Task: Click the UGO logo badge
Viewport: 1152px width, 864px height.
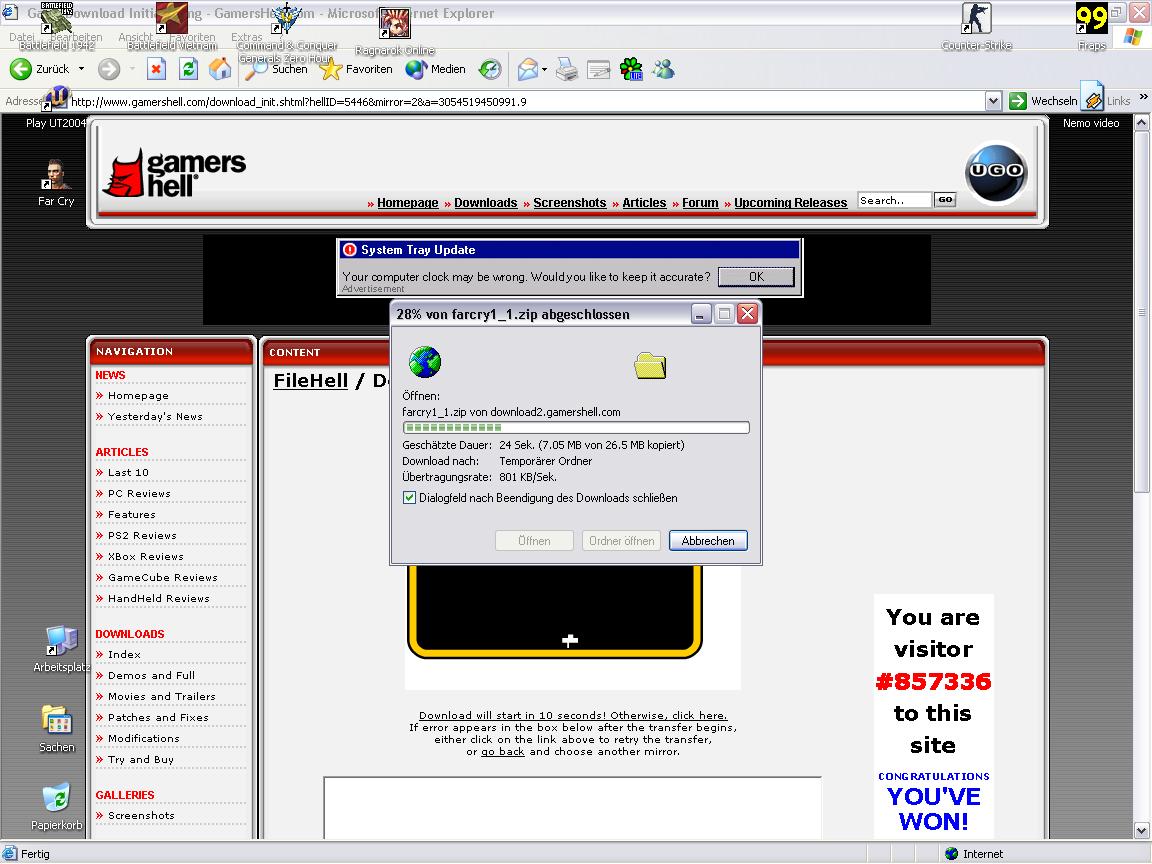Action: pos(996,171)
